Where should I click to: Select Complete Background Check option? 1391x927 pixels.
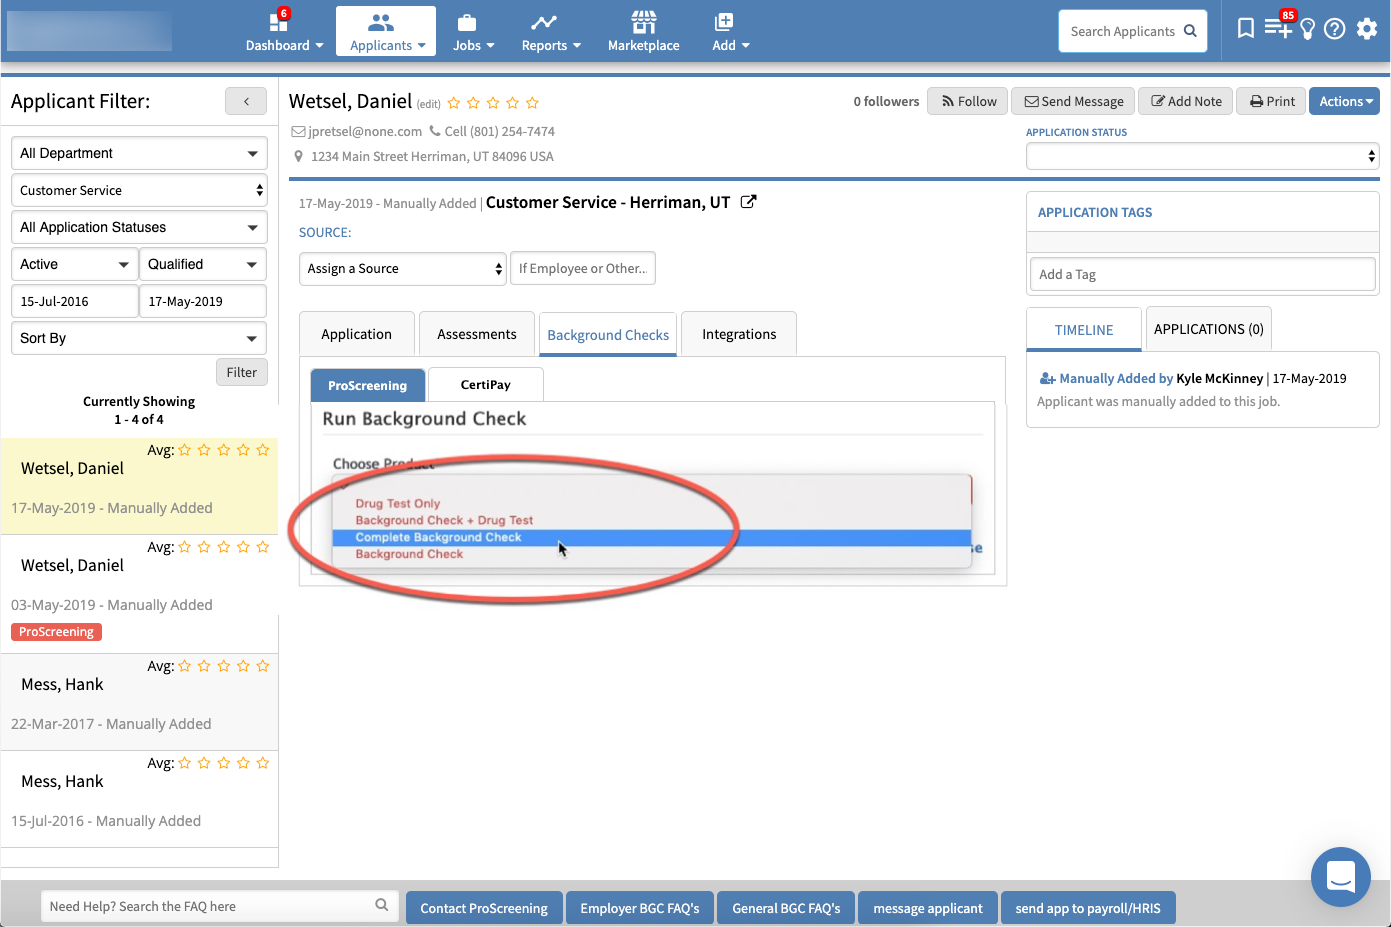(439, 537)
